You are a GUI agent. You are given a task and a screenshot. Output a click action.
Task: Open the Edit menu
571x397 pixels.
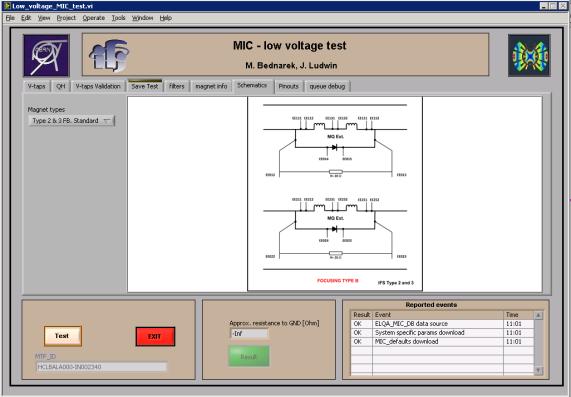coord(26,18)
